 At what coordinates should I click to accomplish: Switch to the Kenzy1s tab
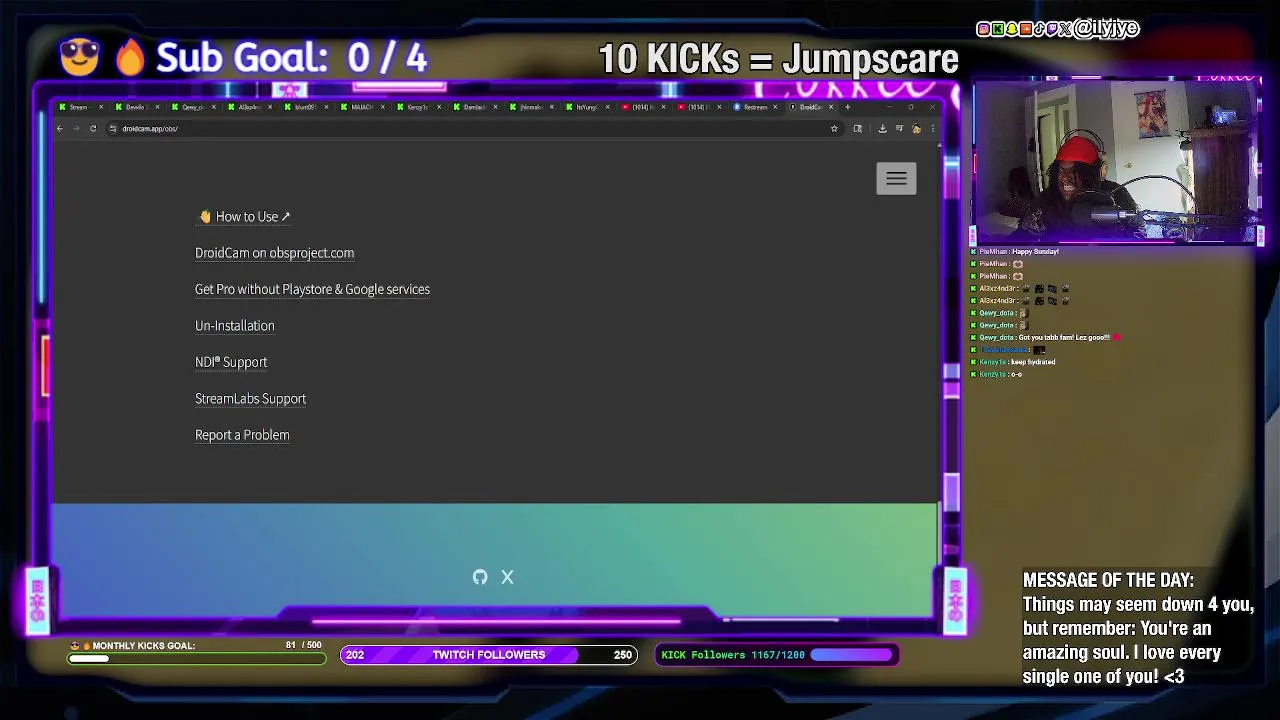(417, 107)
